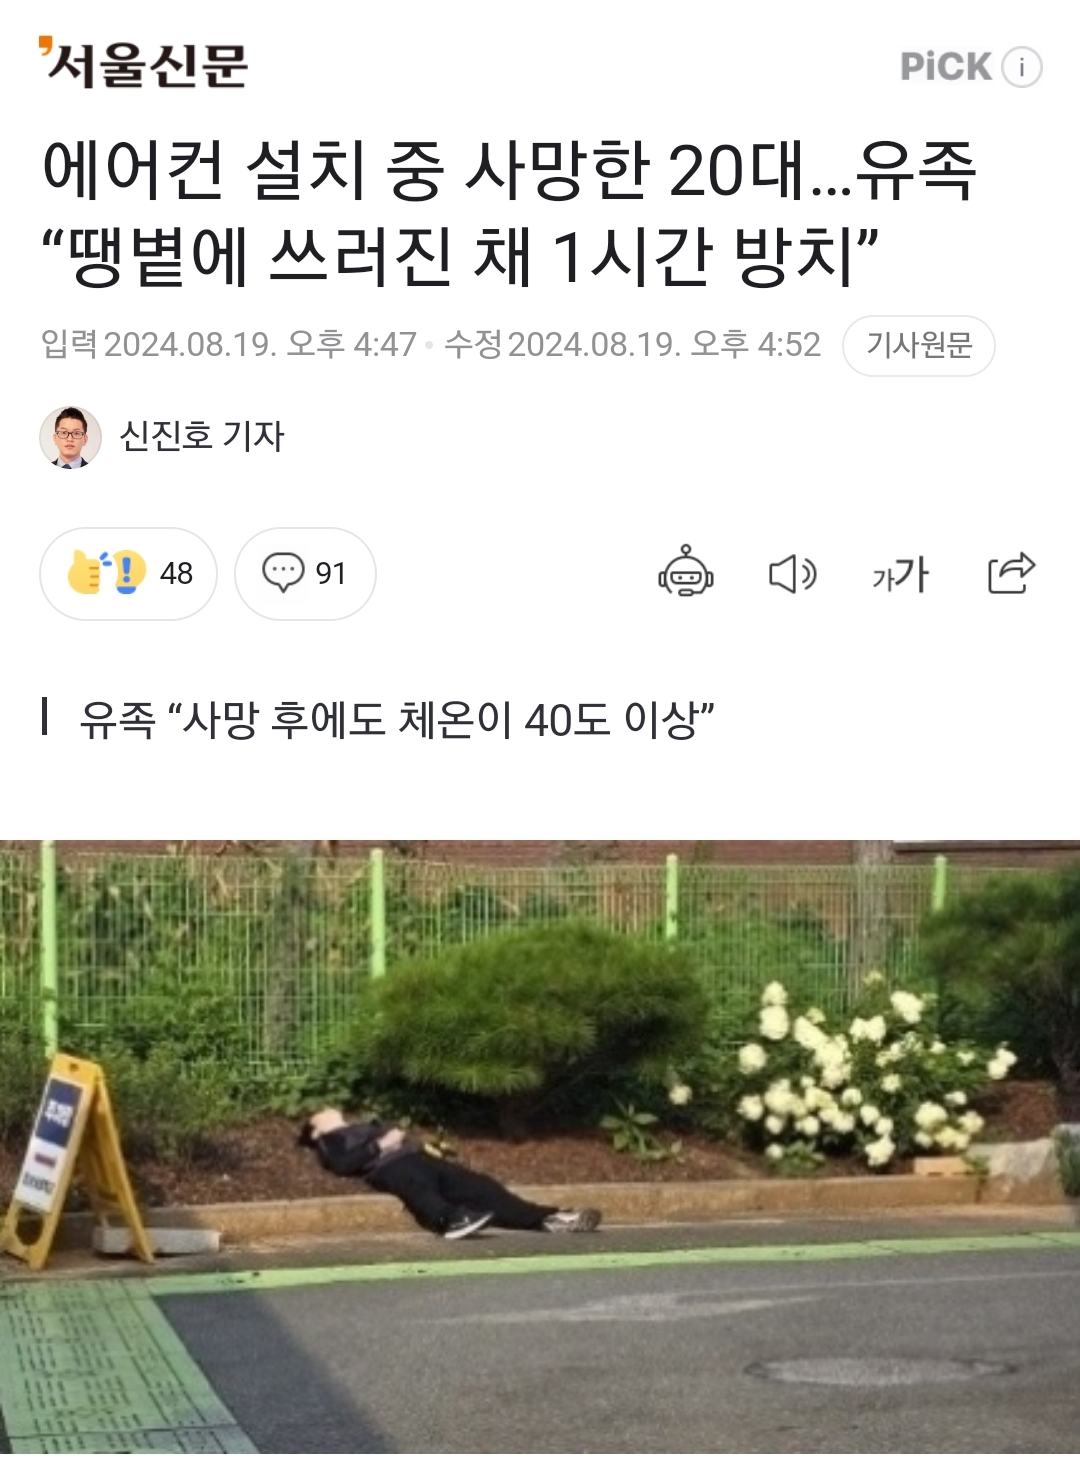Share the article with the share icon

pyautogui.click(x=1011, y=573)
